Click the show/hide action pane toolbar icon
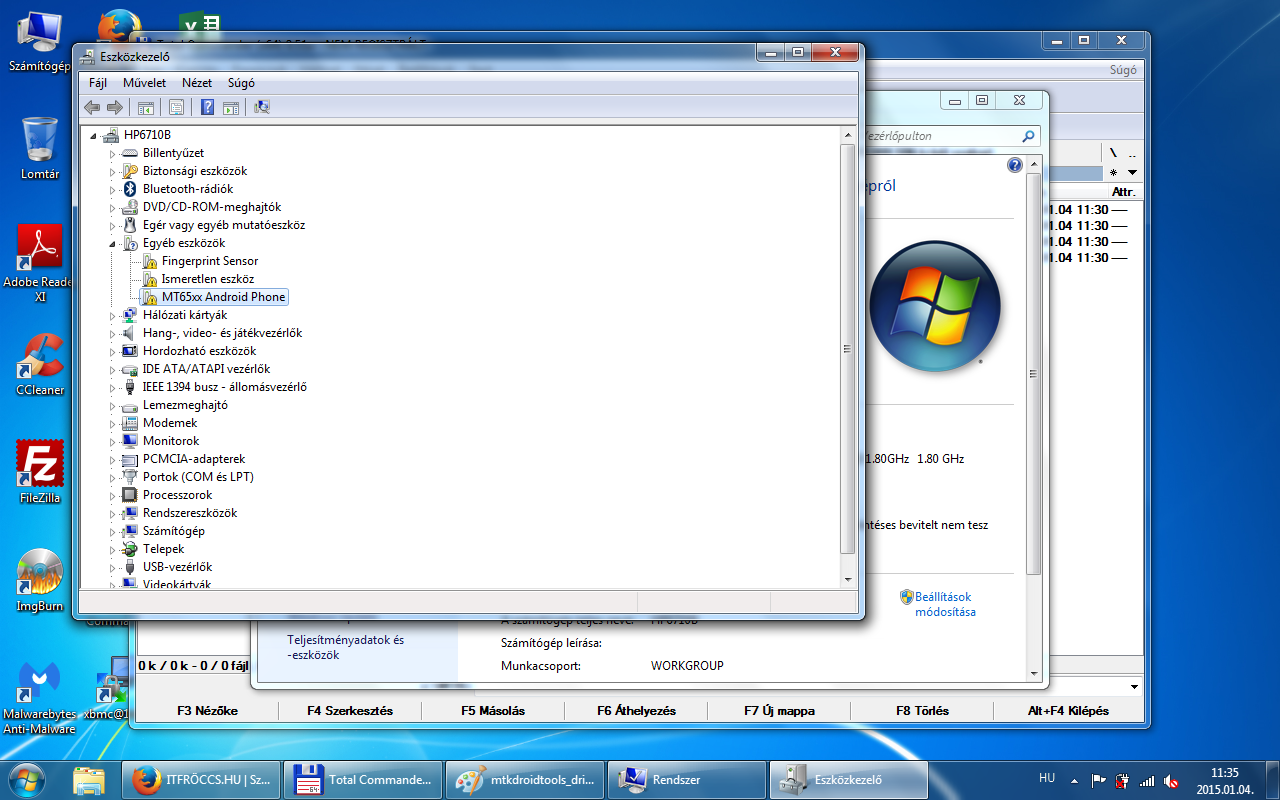This screenshot has height=800, width=1280. click(231, 107)
